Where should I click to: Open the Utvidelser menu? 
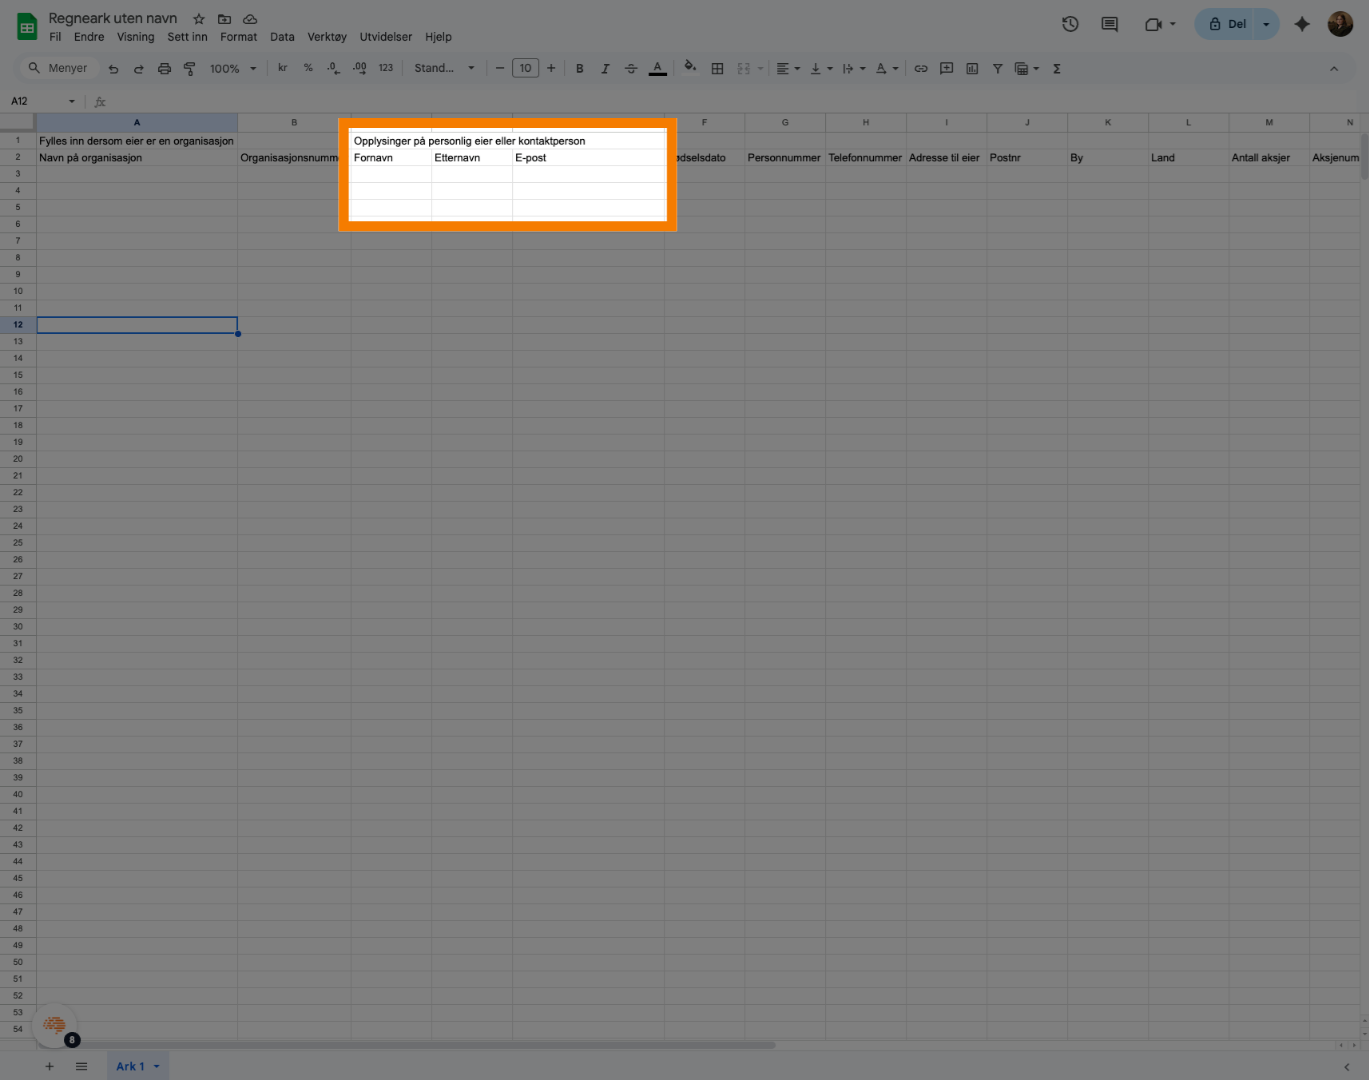pos(386,37)
